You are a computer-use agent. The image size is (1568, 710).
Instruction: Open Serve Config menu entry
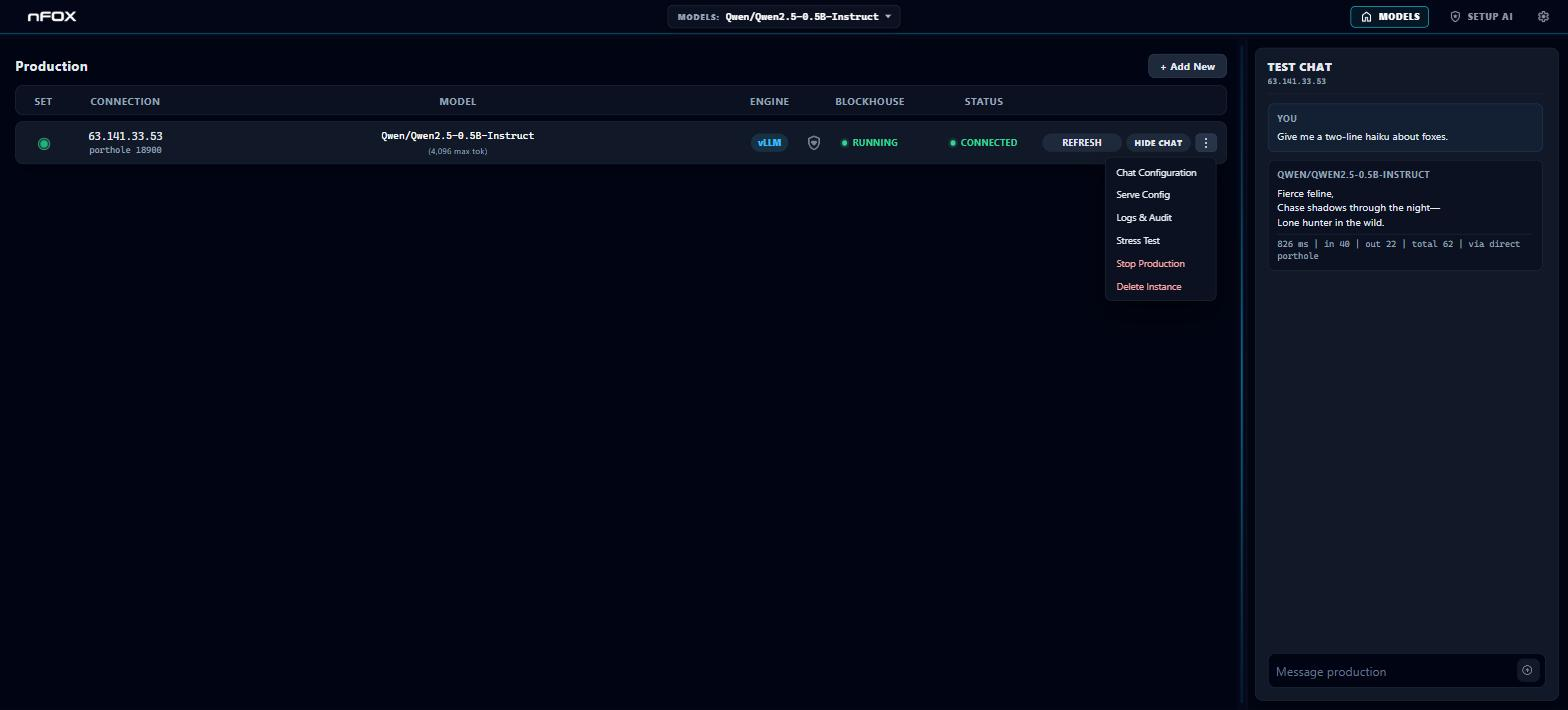click(1143, 195)
